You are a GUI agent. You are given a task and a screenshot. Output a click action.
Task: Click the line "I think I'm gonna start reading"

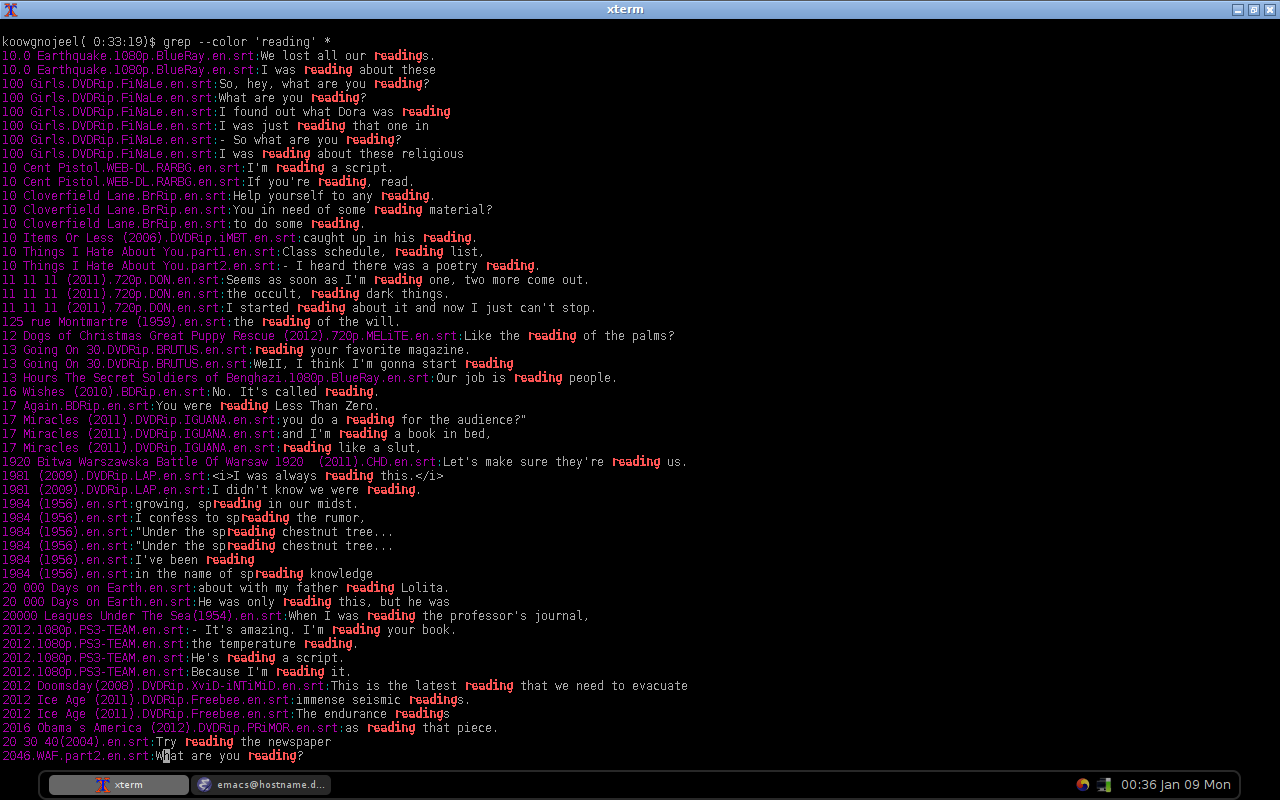click(x=383, y=364)
